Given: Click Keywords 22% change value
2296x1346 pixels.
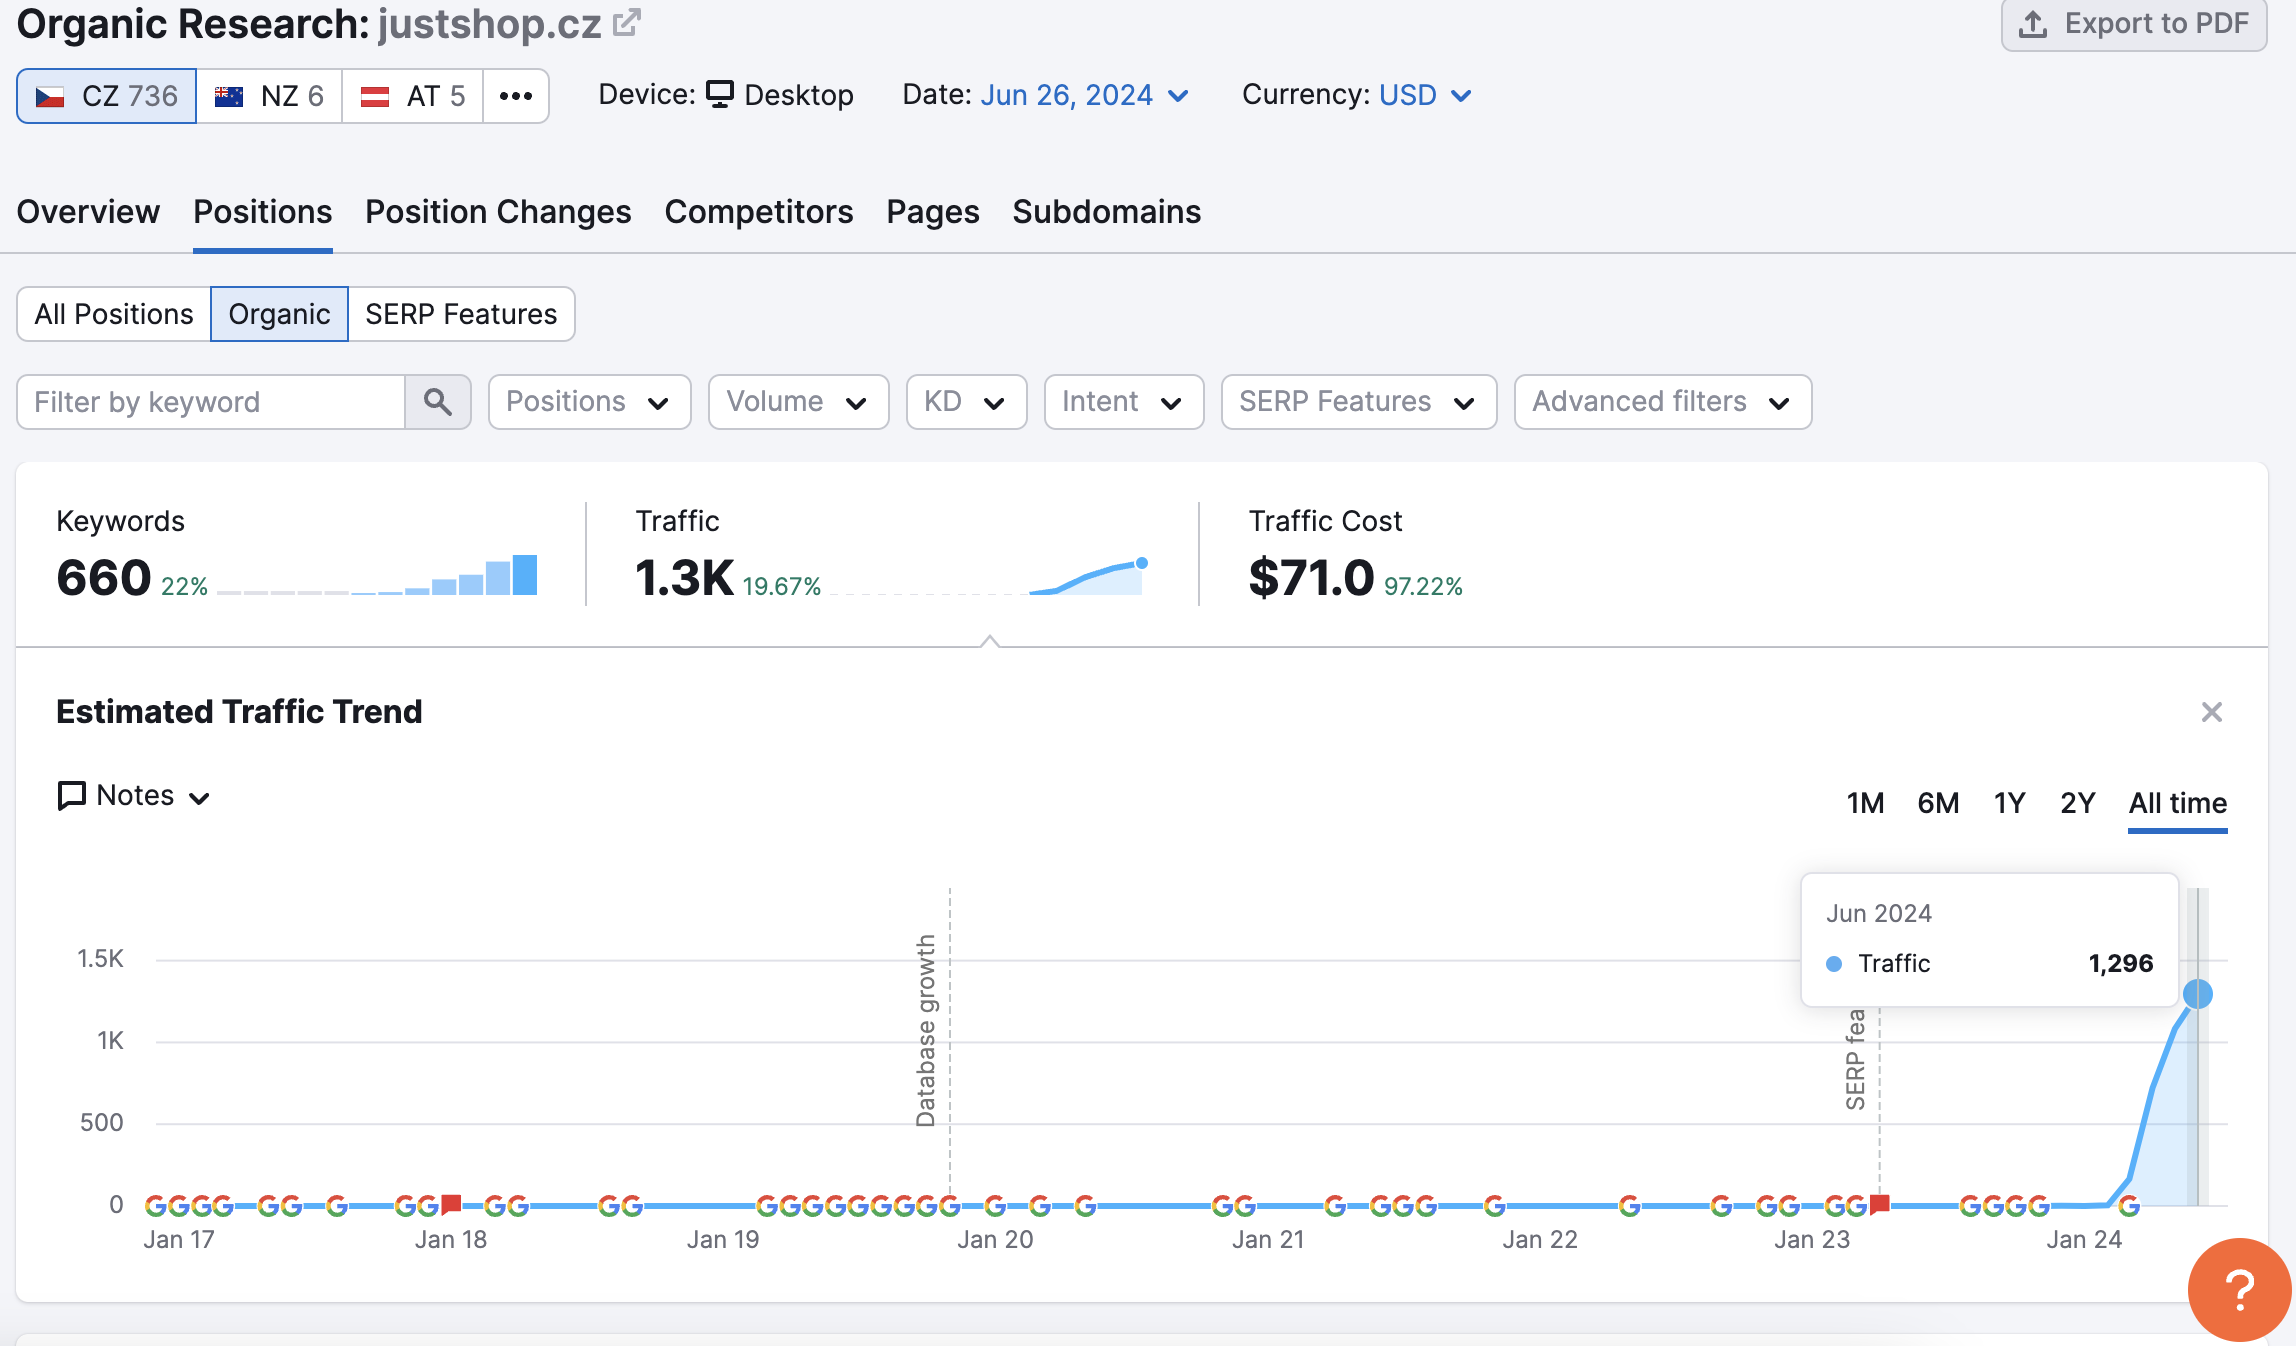Looking at the screenshot, I should coord(184,586).
